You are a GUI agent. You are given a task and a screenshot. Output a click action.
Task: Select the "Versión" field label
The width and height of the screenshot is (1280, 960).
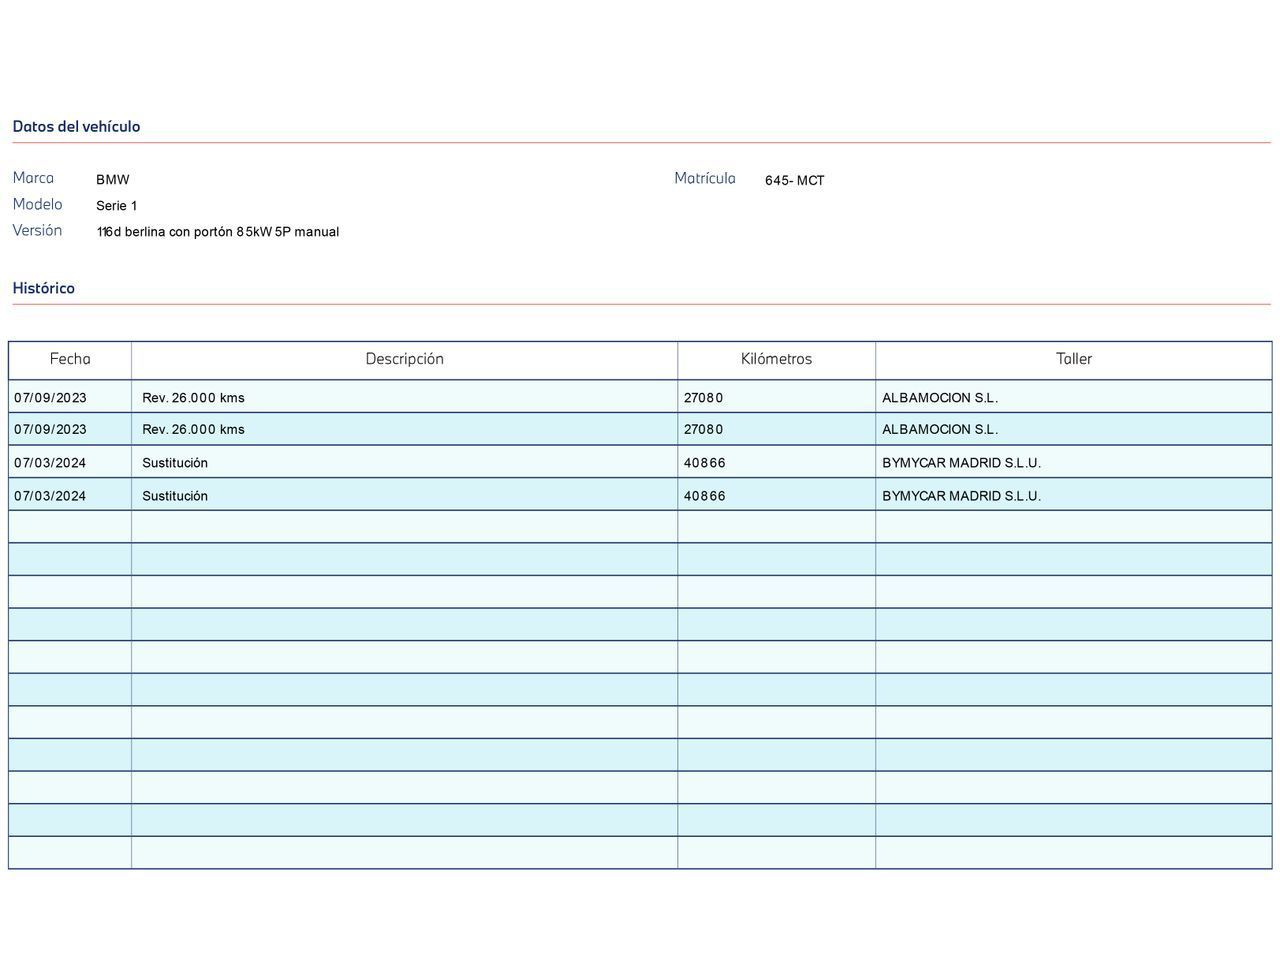pyautogui.click(x=37, y=230)
